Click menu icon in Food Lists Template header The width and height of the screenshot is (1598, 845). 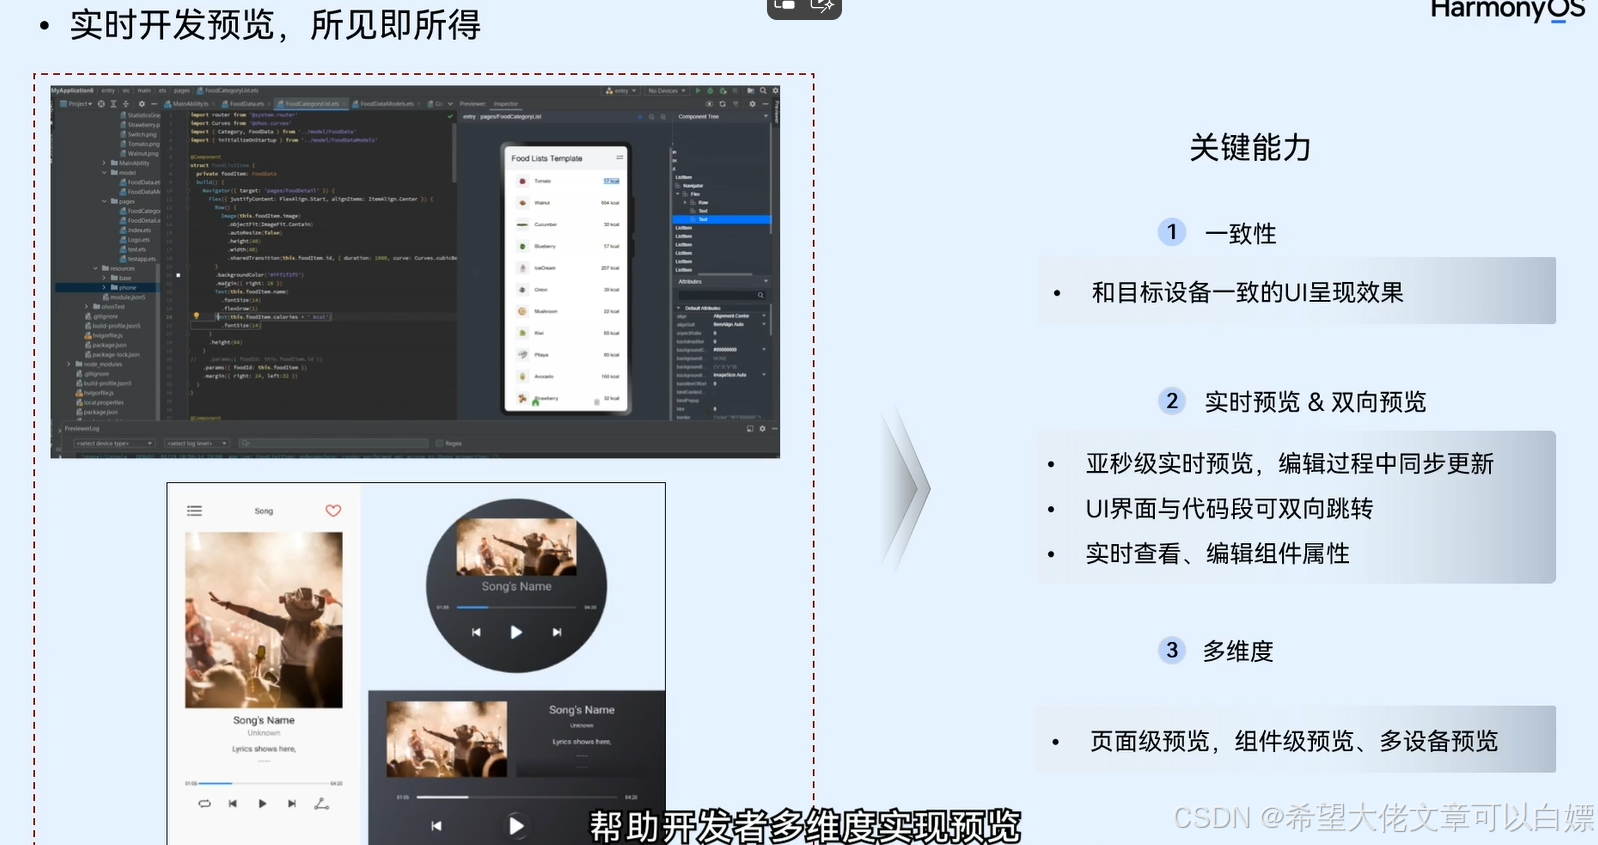coord(619,158)
